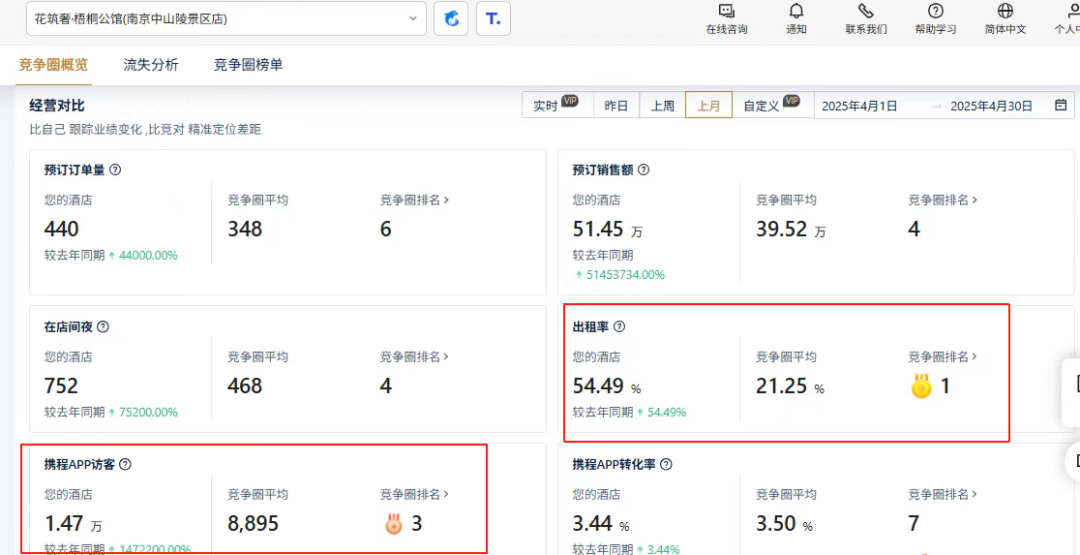Select 昨日 time range
The width and height of the screenshot is (1080, 555).
tap(616, 106)
